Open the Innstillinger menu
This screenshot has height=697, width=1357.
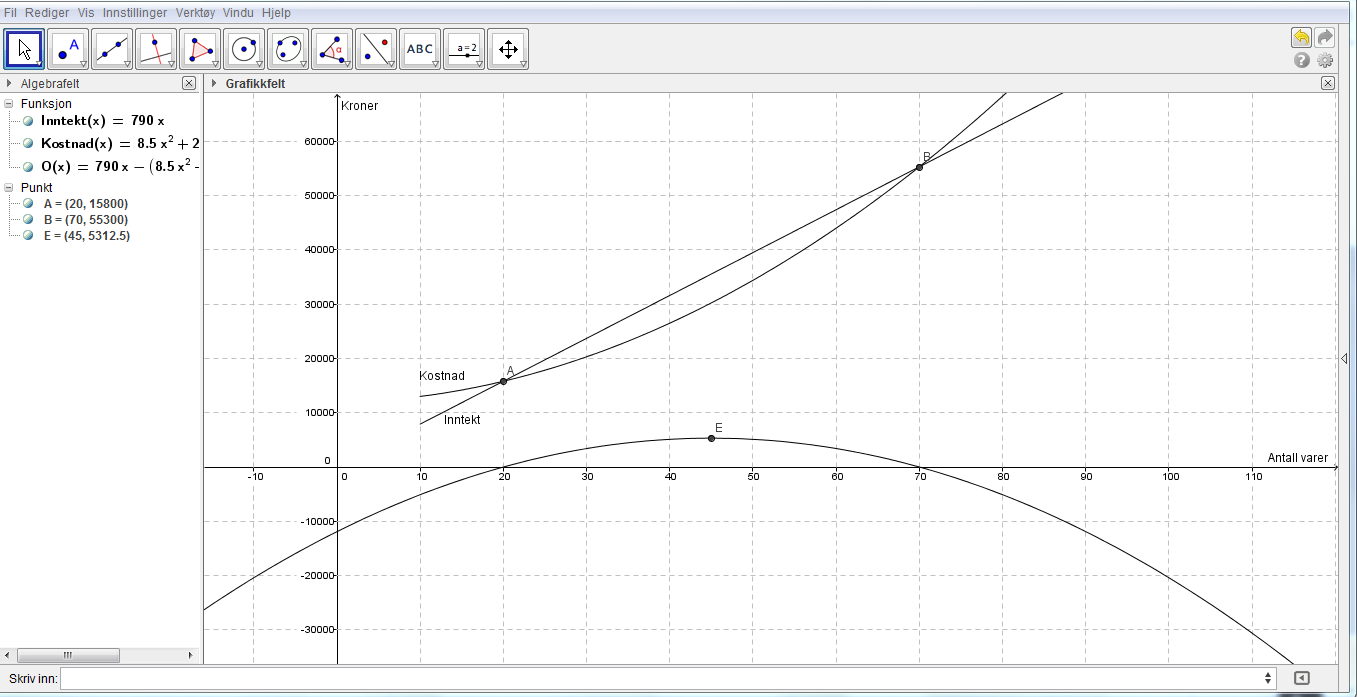[134, 13]
